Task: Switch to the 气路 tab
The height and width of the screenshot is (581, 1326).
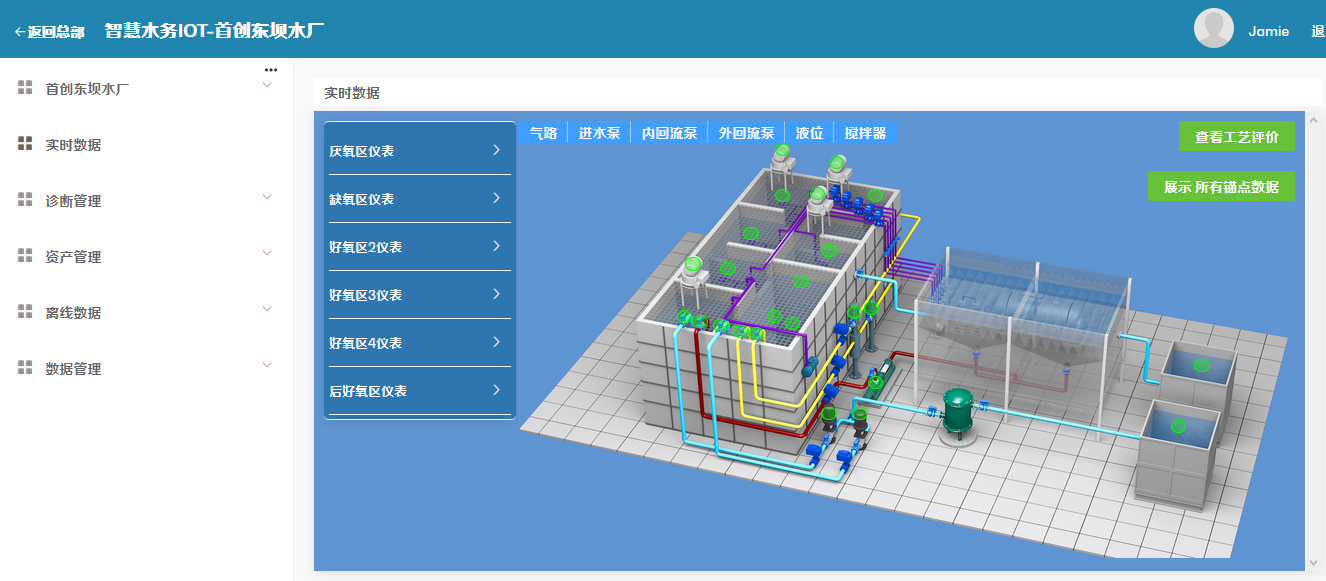Action: click(543, 133)
